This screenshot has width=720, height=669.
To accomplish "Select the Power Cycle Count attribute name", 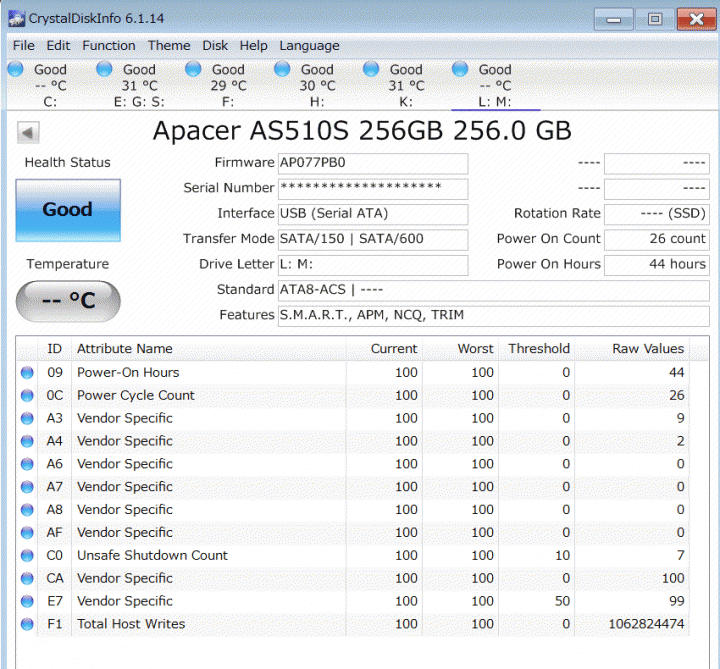I will pyautogui.click(x=135, y=395).
